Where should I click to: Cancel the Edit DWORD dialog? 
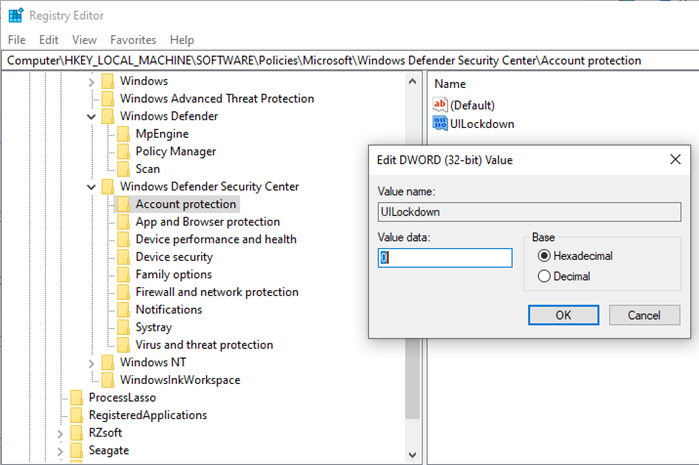click(x=643, y=315)
